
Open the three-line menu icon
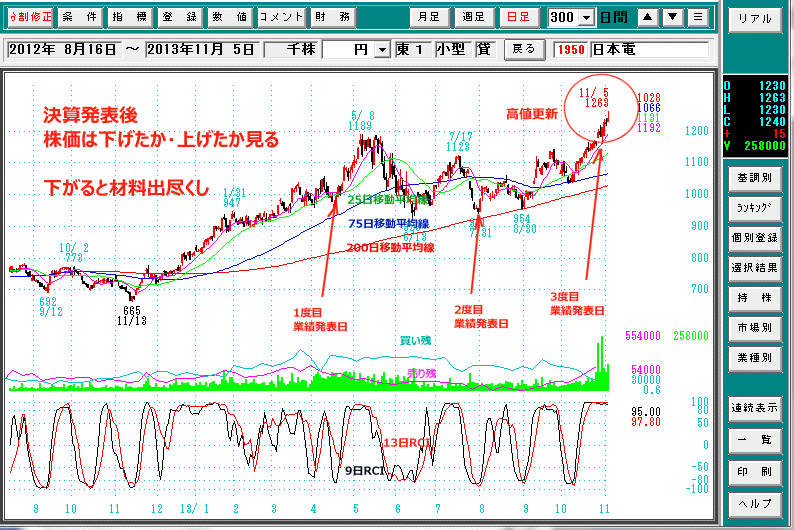[698, 17]
